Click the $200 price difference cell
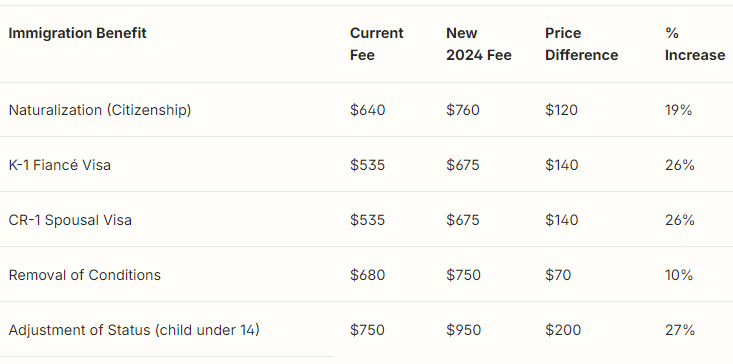733x364 pixels. (563, 330)
